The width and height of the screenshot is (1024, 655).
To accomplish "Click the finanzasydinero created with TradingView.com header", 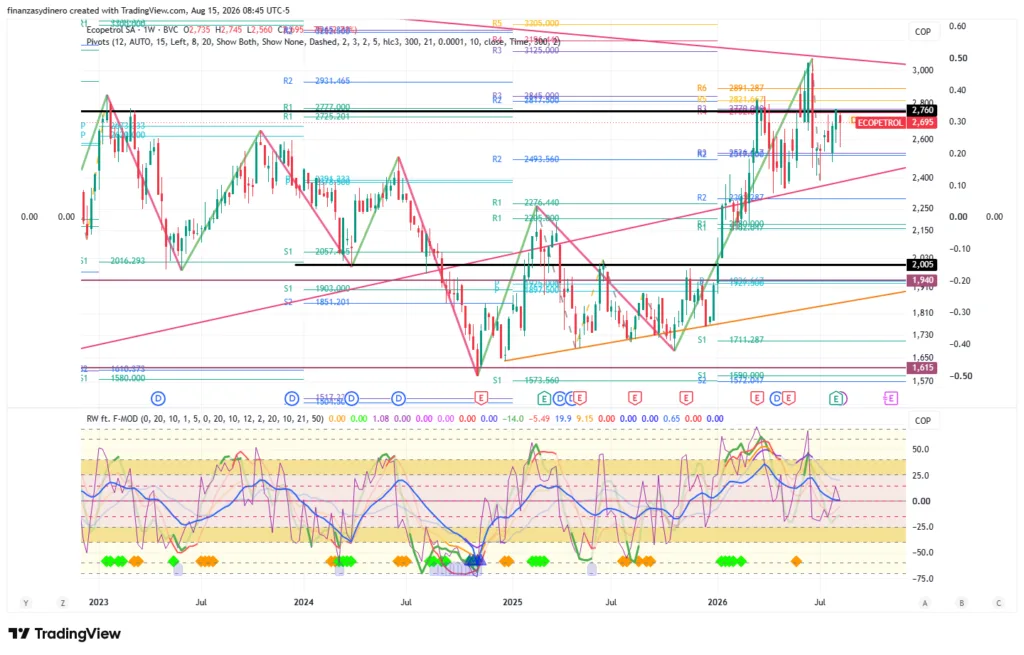I will click(148, 10).
